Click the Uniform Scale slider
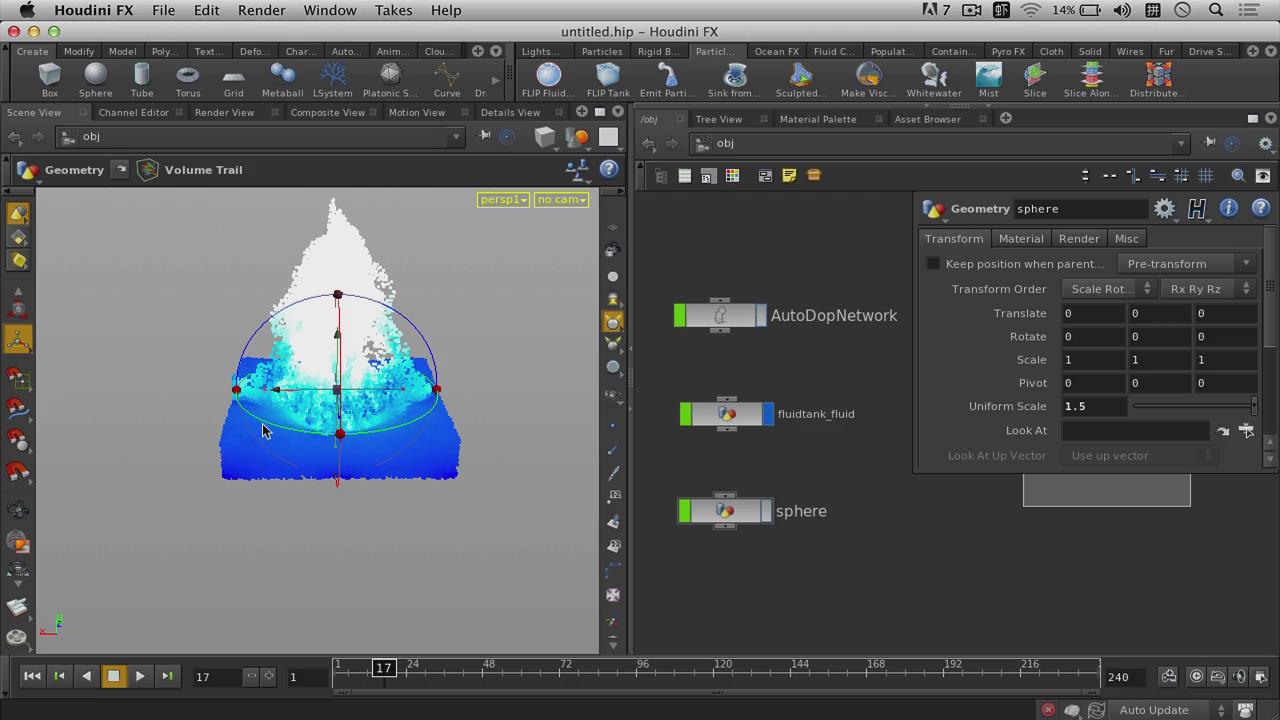Viewport: 1280px width, 720px height. coord(1194,406)
